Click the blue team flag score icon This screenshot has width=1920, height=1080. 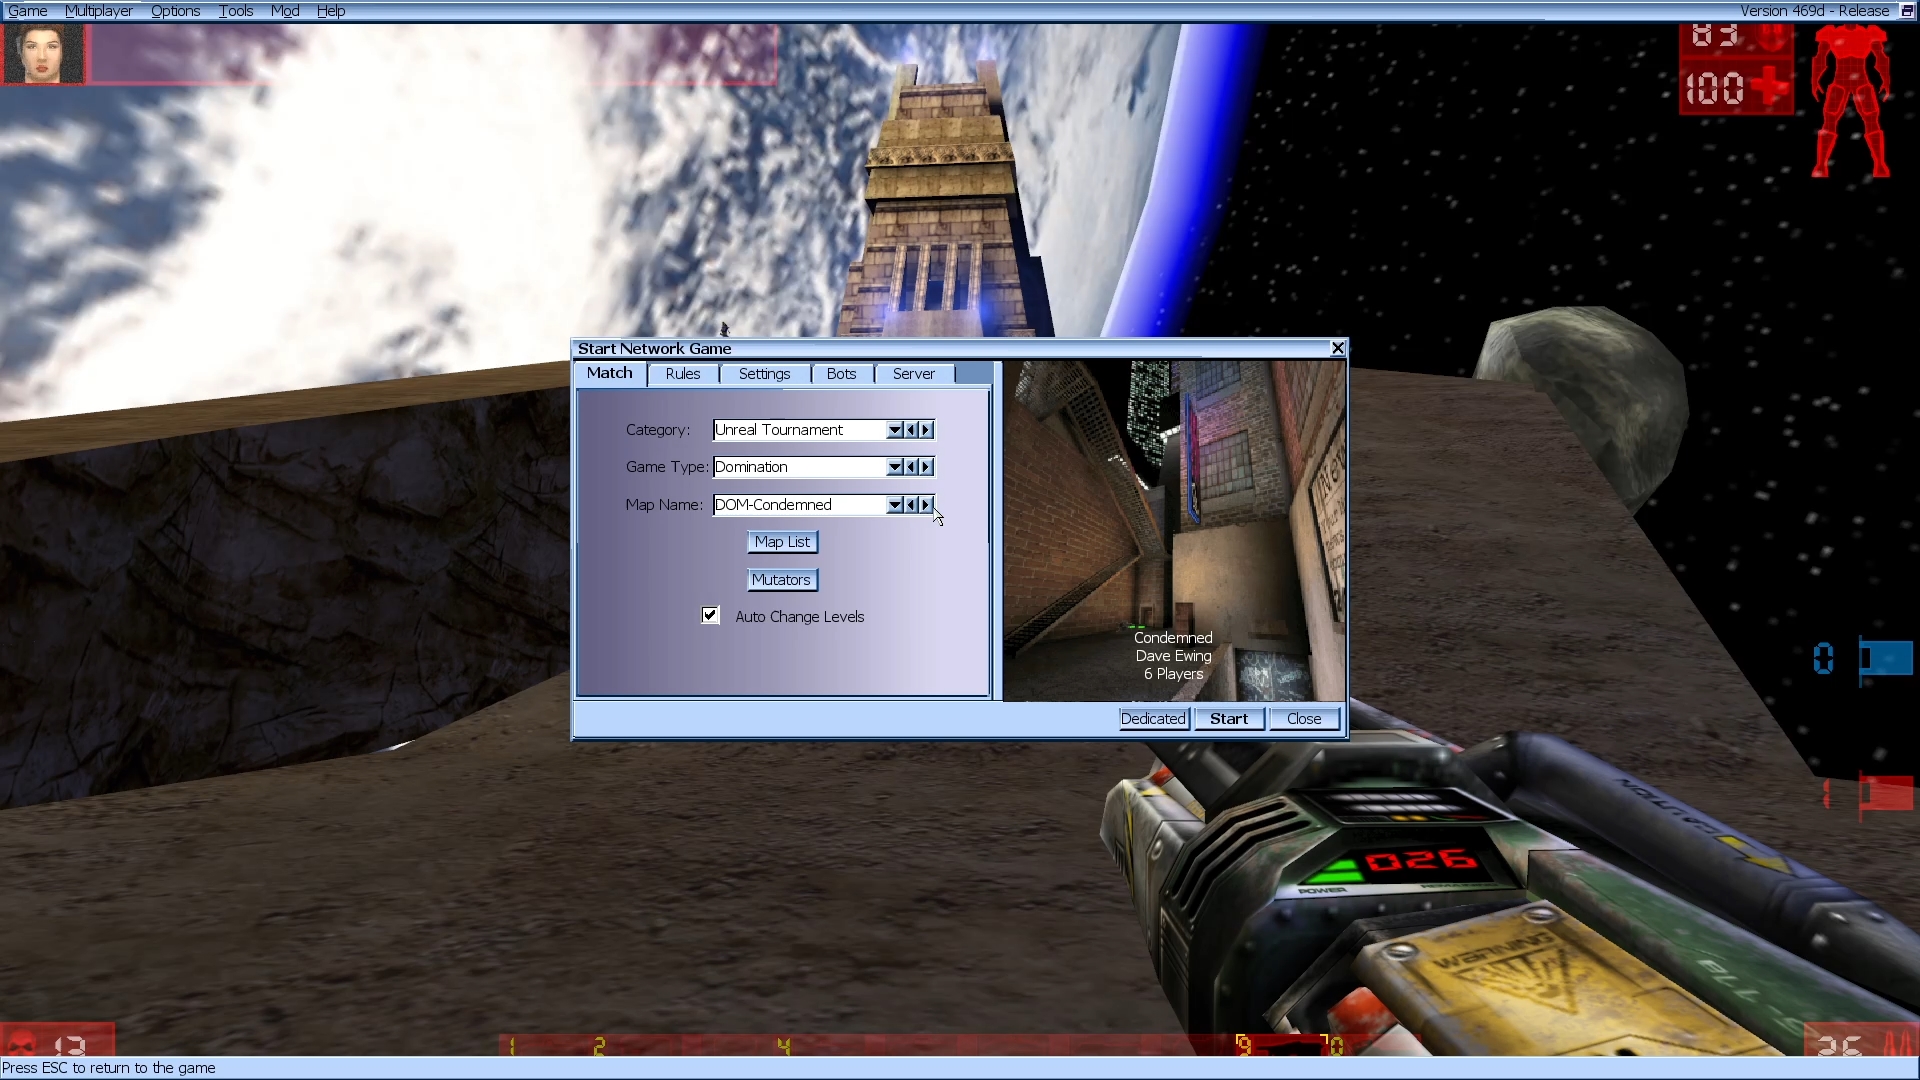(x=1885, y=659)
